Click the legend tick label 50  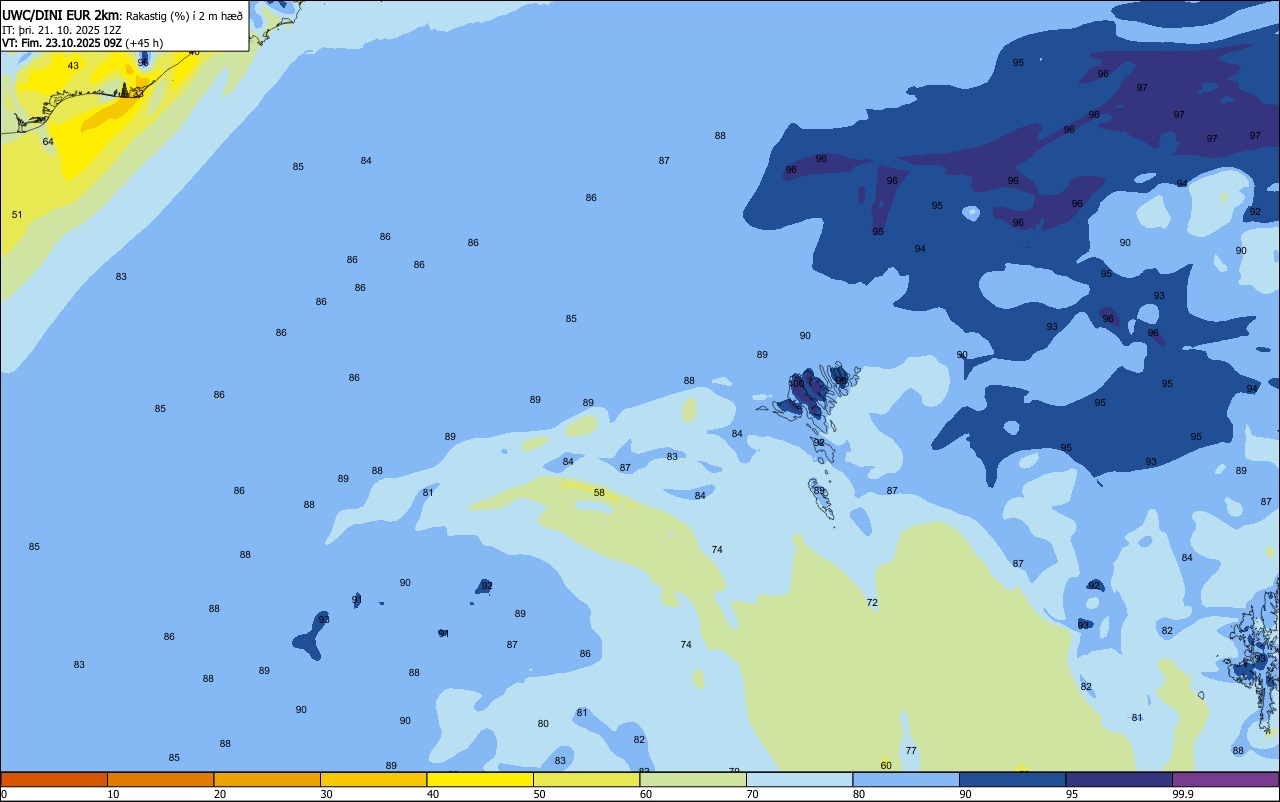(540, 794)
